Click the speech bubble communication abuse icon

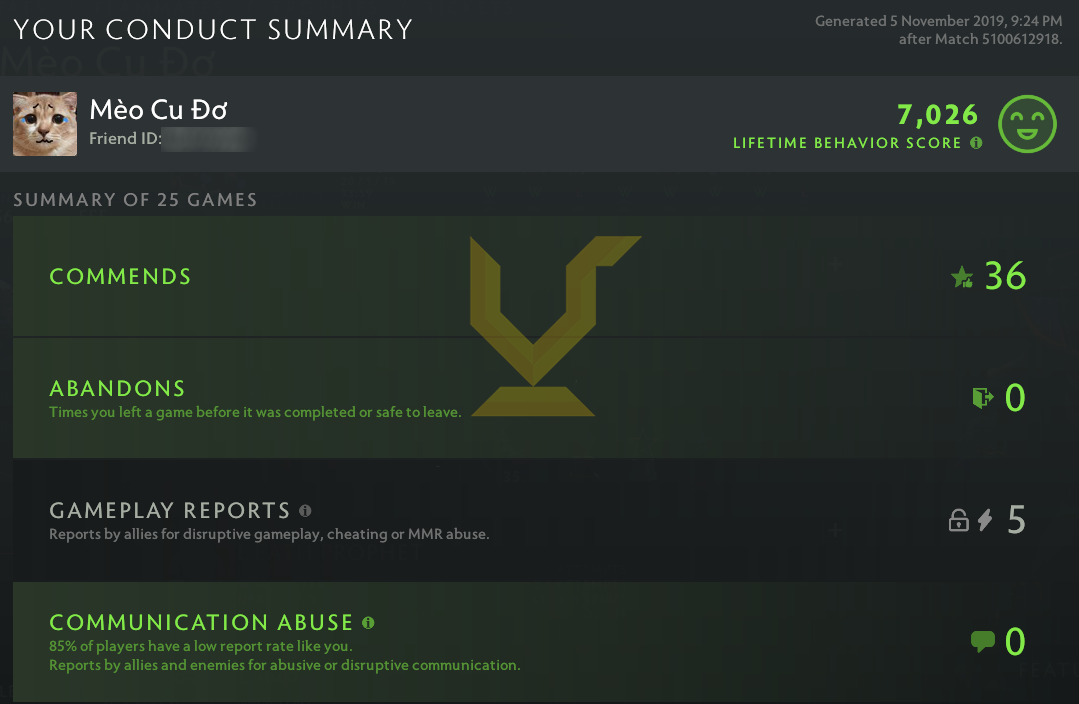click(985, 641)
